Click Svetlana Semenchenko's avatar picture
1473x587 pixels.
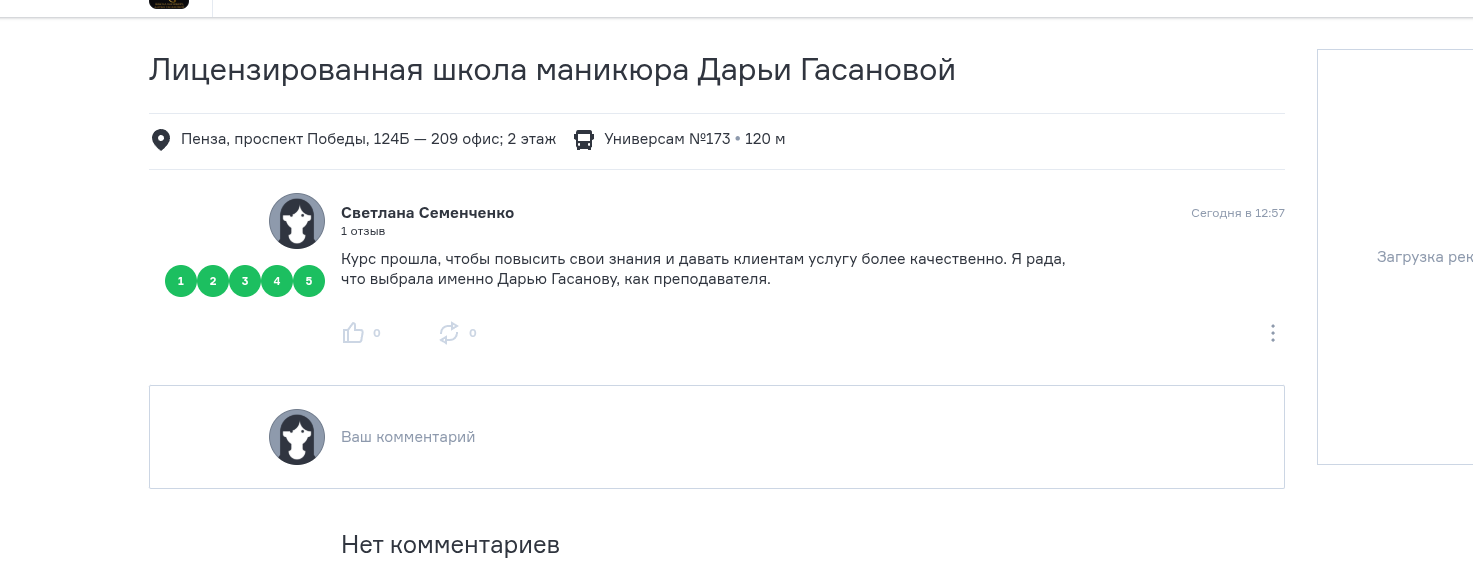(x=297, y=221)
